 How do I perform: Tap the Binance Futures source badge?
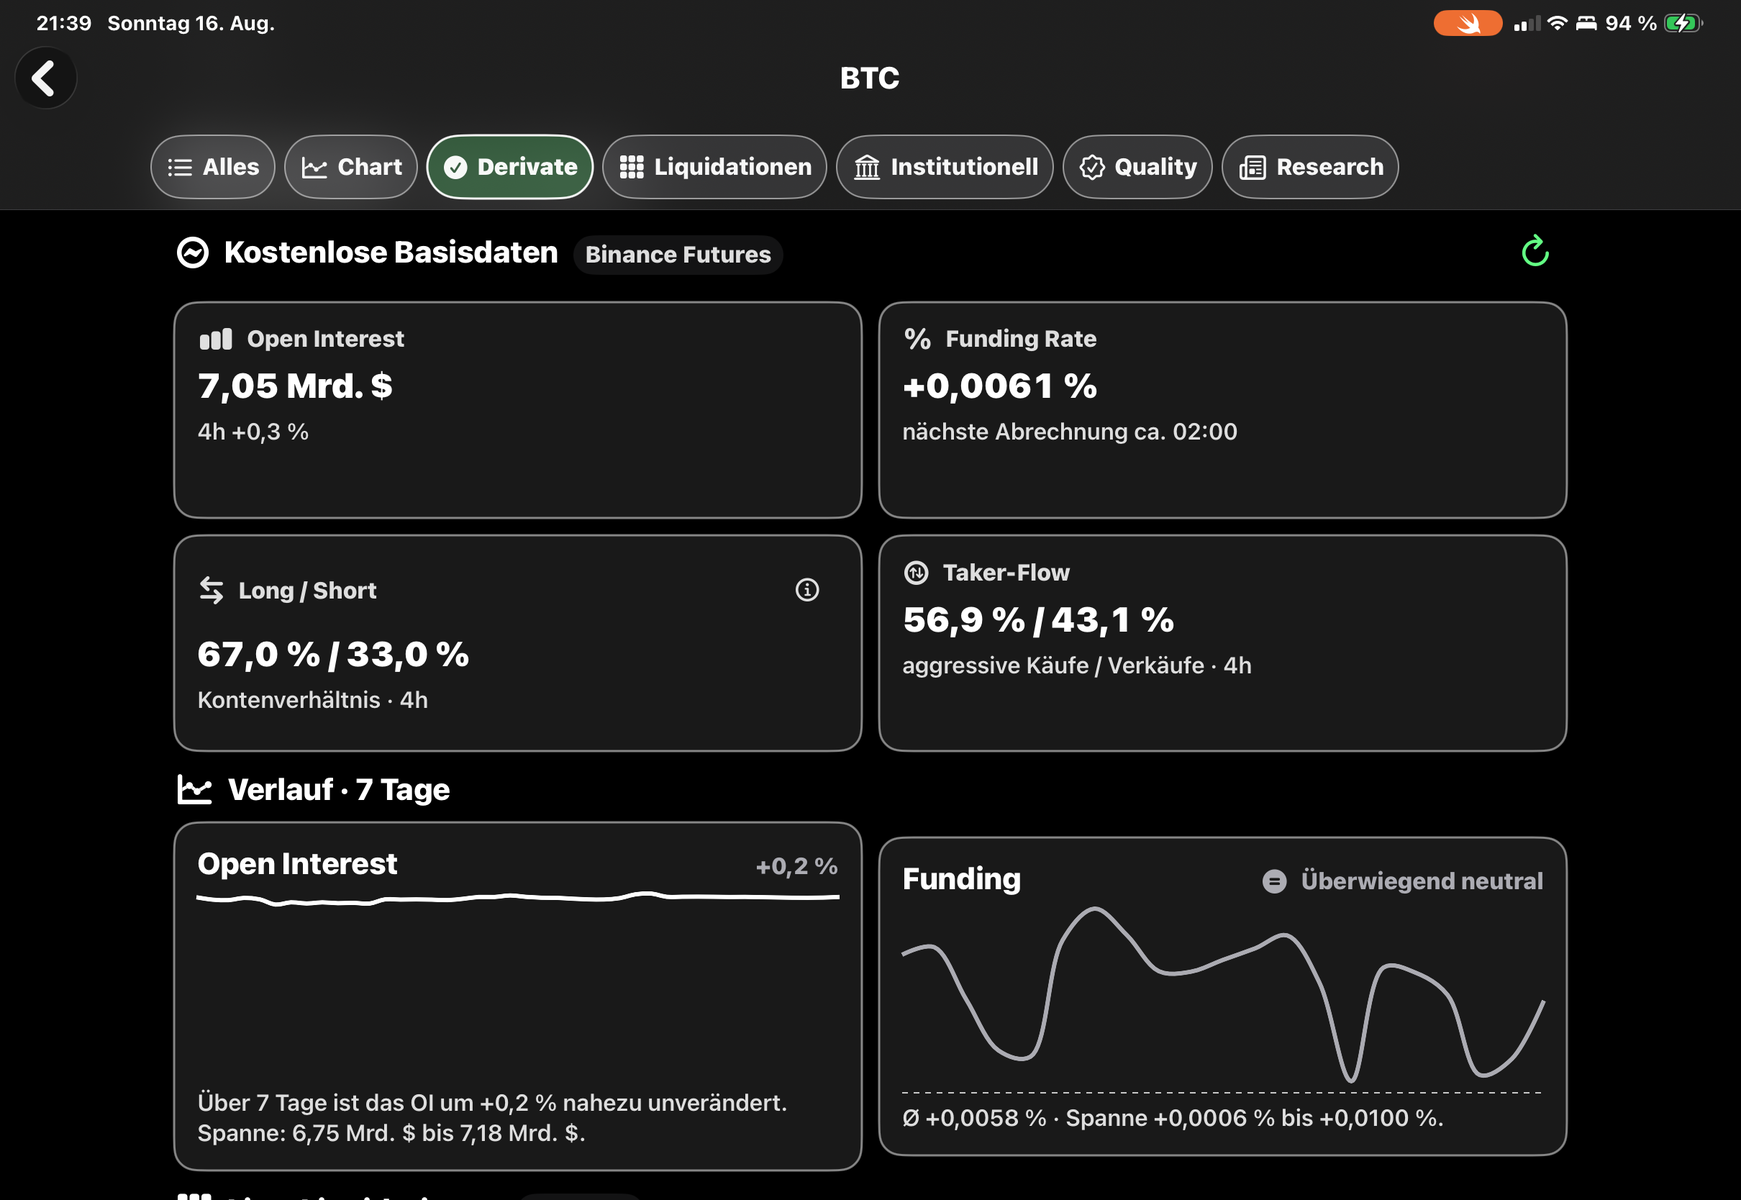(x=678, y=255)
